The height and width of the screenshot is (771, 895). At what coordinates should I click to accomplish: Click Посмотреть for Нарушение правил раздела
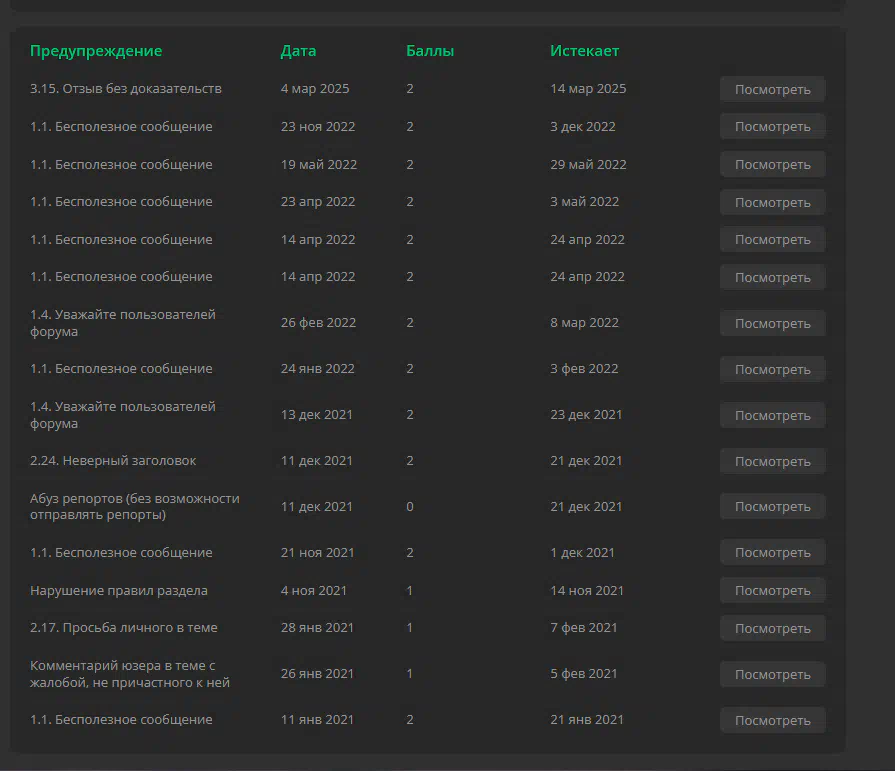(772, 591)
